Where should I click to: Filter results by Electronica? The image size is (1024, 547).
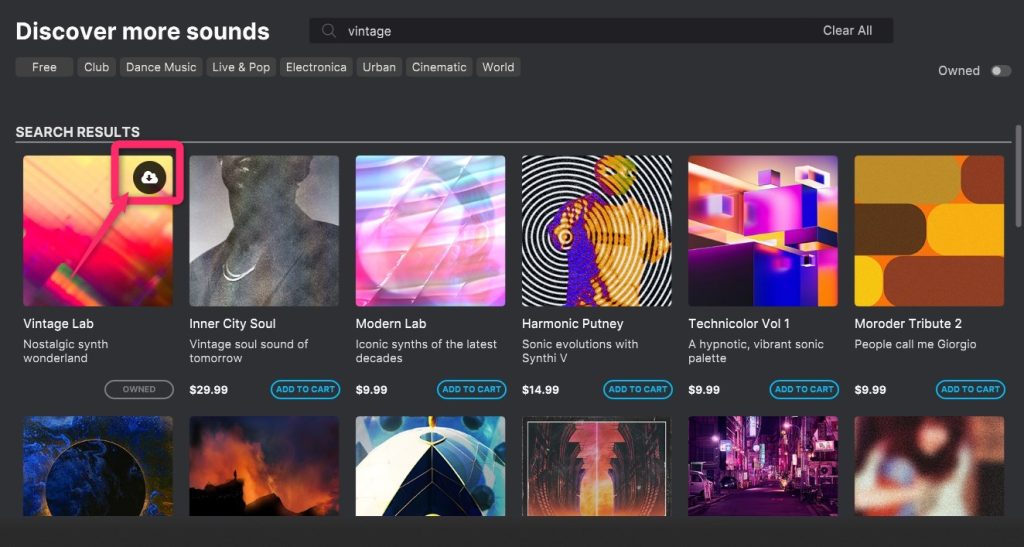tap(316, 67)
